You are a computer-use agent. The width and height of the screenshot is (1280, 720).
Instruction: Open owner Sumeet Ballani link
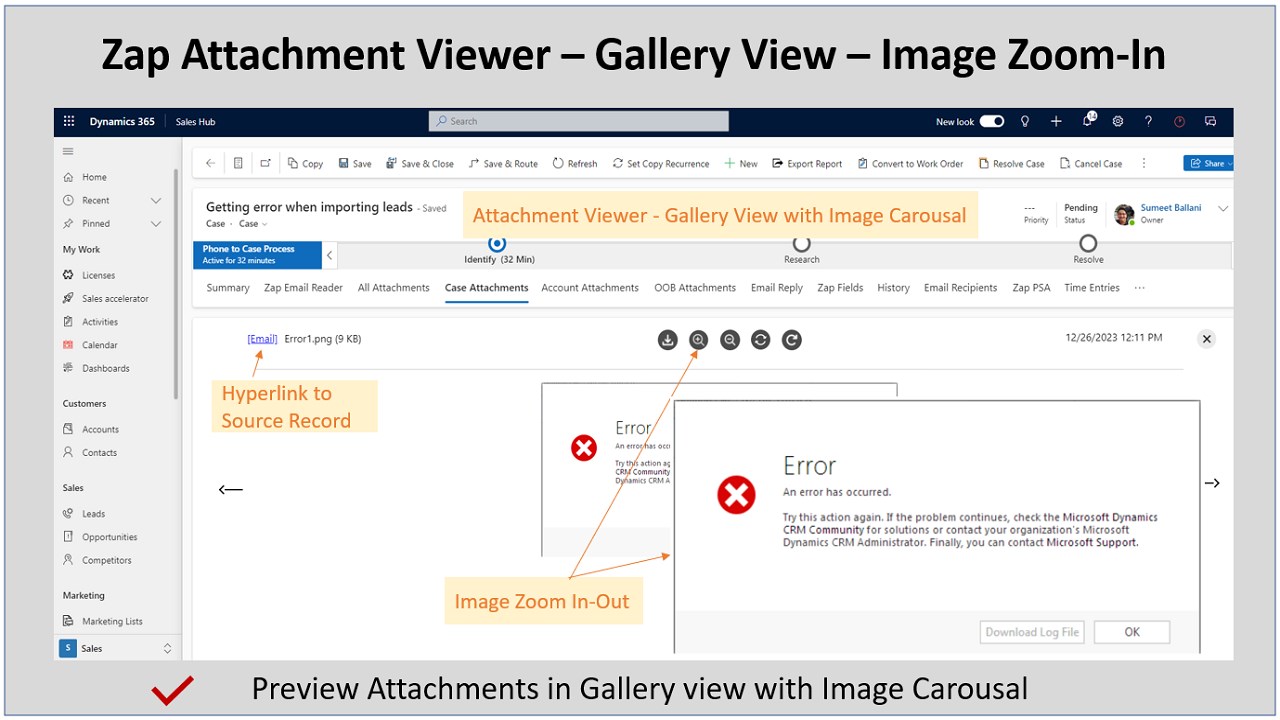(x=1171, y=208)
